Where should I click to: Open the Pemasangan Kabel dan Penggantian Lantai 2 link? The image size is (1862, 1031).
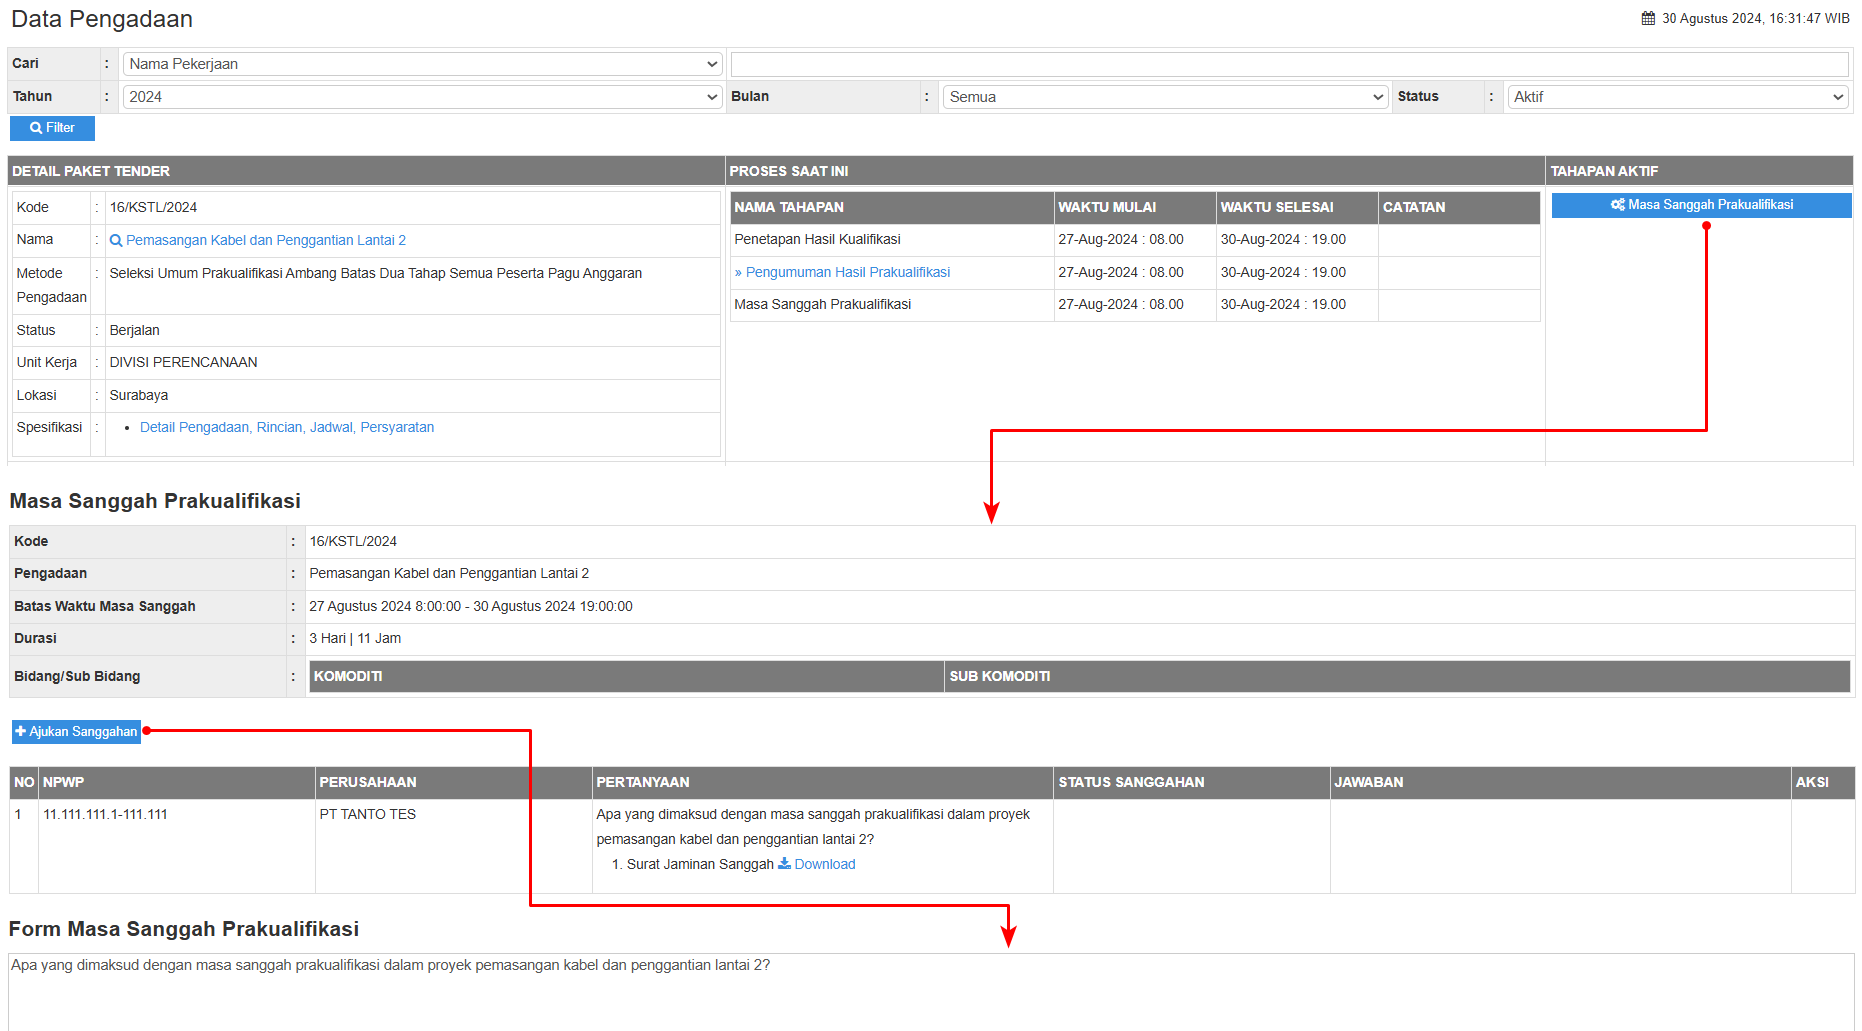pyautogui.click(x=266, y=240)
